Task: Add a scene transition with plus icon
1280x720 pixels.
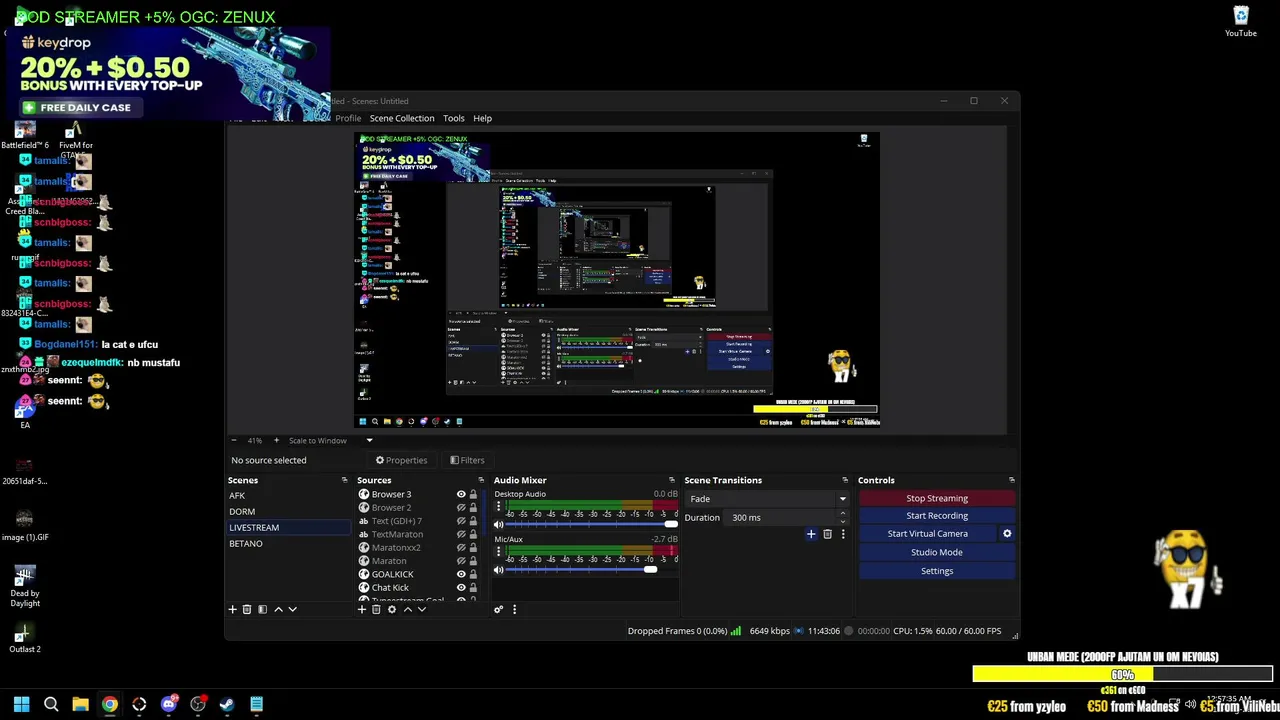Action: coord(811,534)
